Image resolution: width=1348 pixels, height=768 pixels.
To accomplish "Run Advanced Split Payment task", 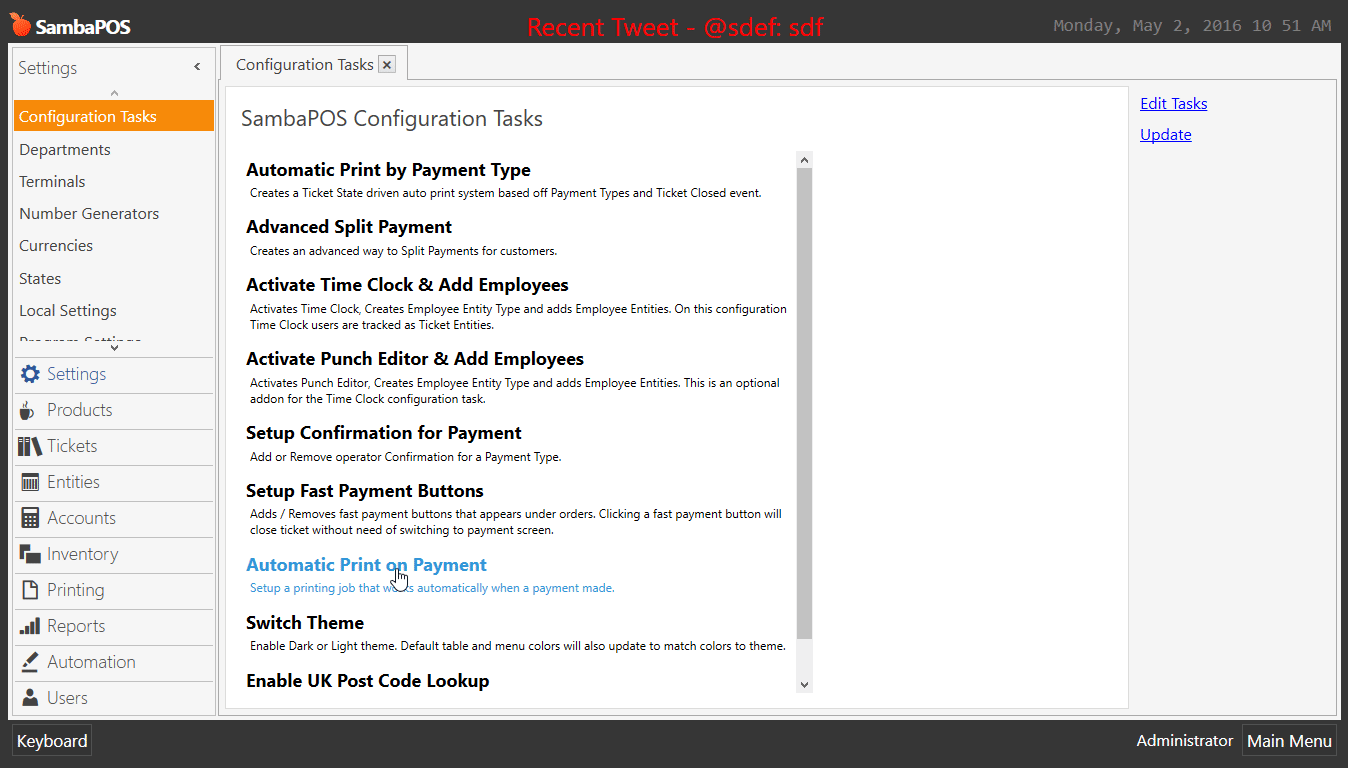I will [x=349, y=227].
